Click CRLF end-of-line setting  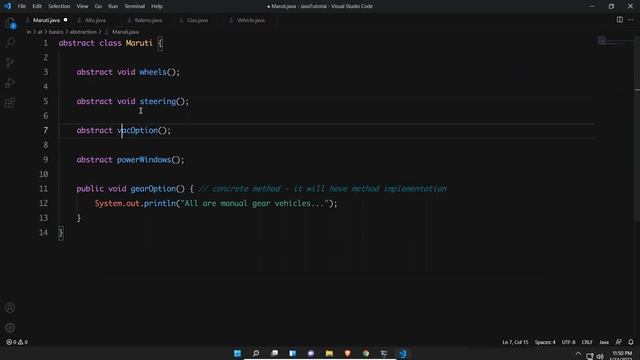(x=587, y=342)
